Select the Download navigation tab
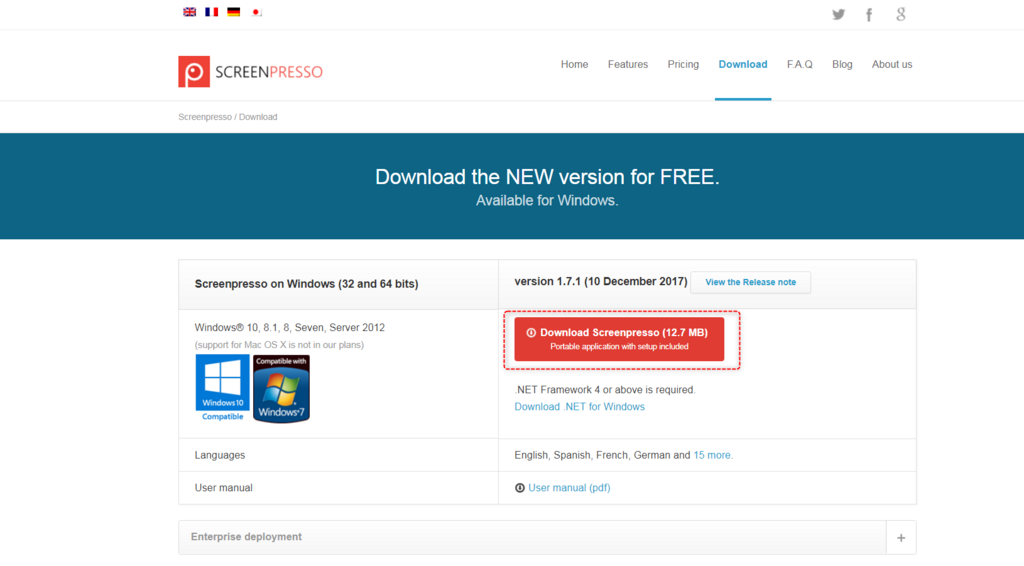 click(743, 65)
